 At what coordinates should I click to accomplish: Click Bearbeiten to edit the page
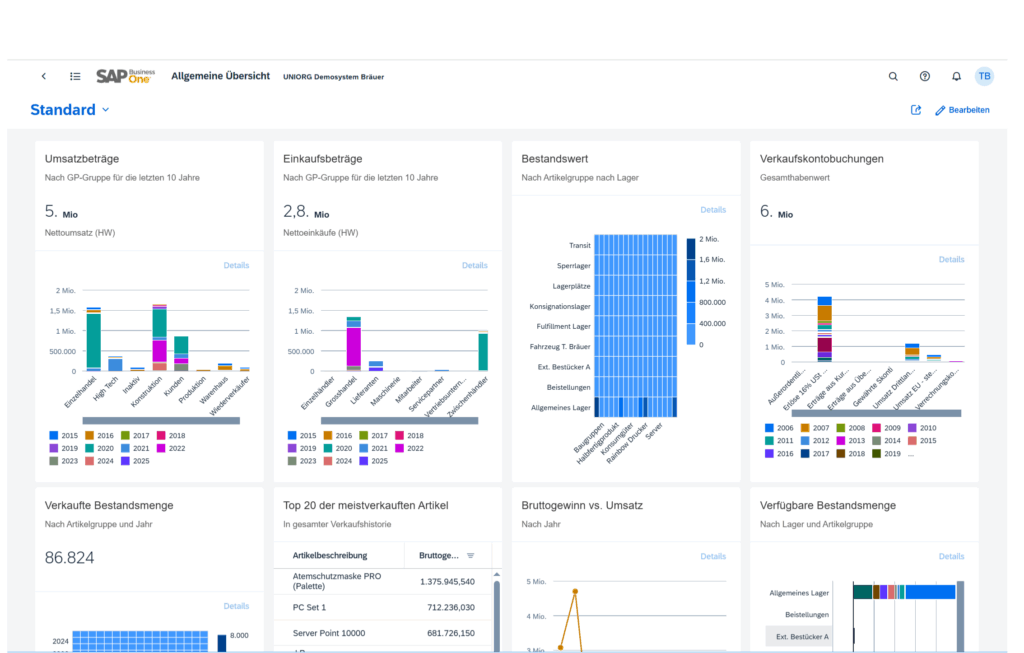point(962,110)
